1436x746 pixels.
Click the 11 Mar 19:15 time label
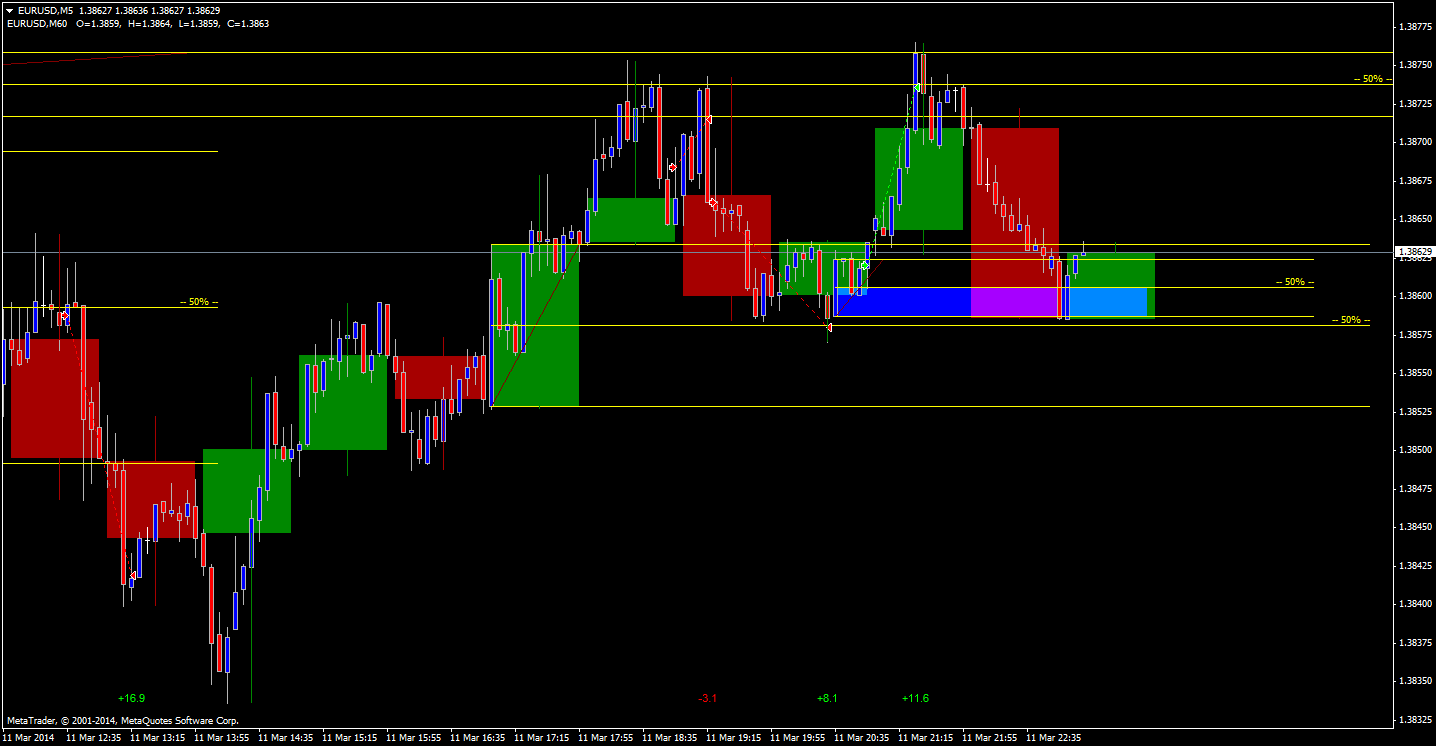[733, 738]
